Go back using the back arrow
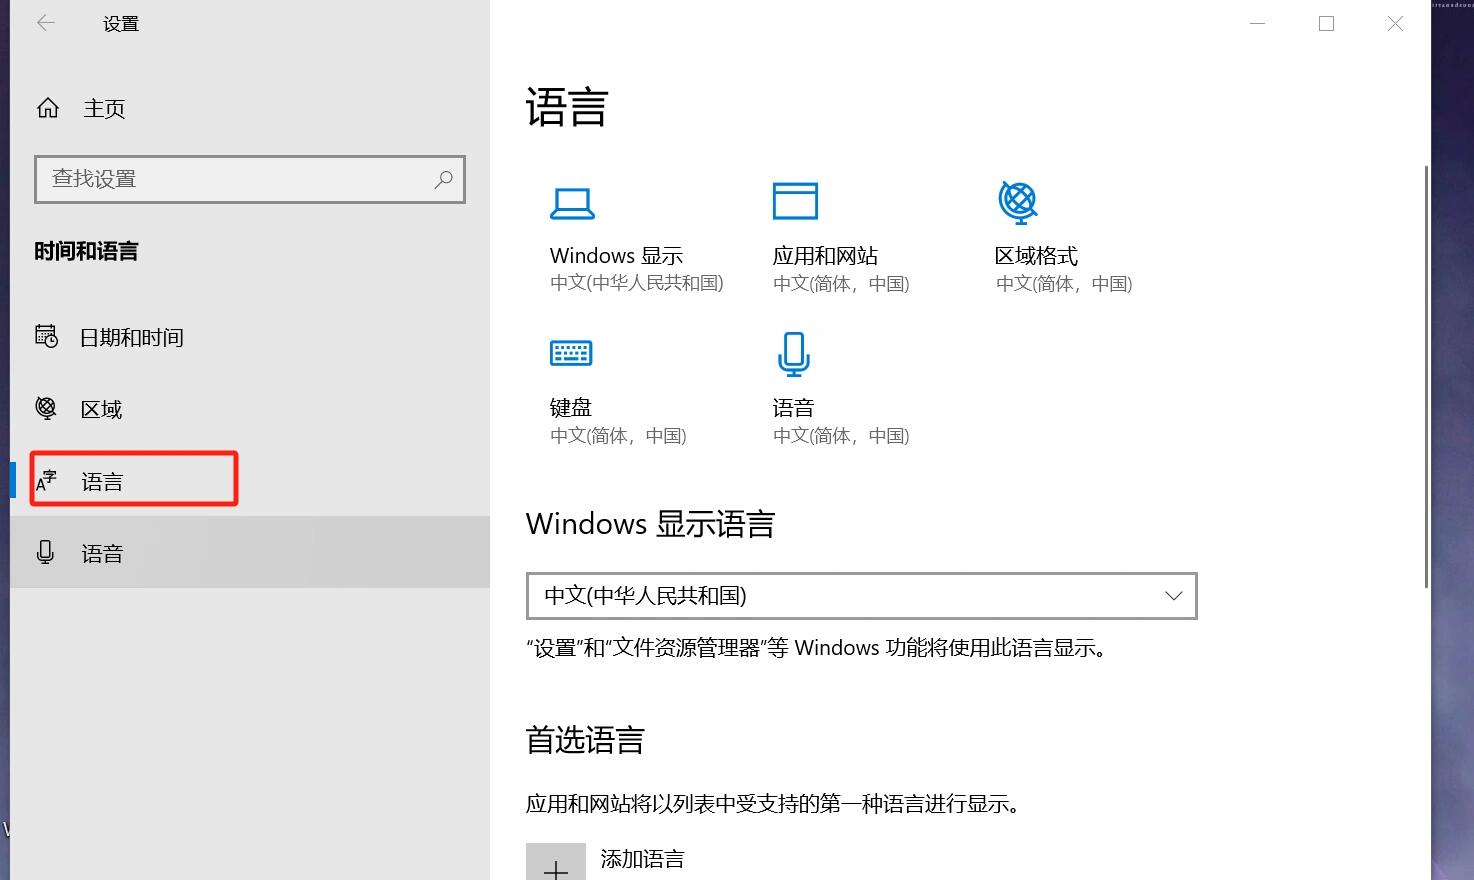 coord(46,23)
